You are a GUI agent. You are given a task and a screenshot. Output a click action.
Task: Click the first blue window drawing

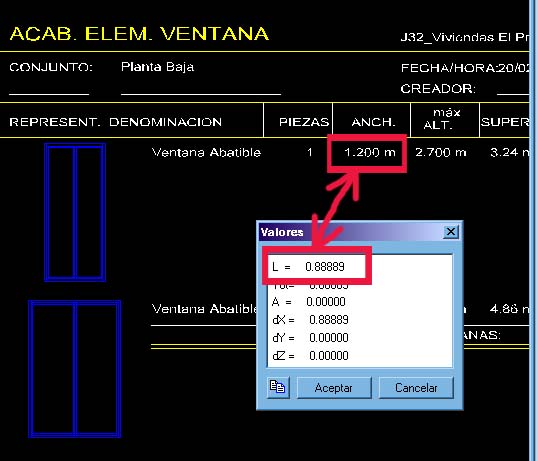(x=75, y=212)
